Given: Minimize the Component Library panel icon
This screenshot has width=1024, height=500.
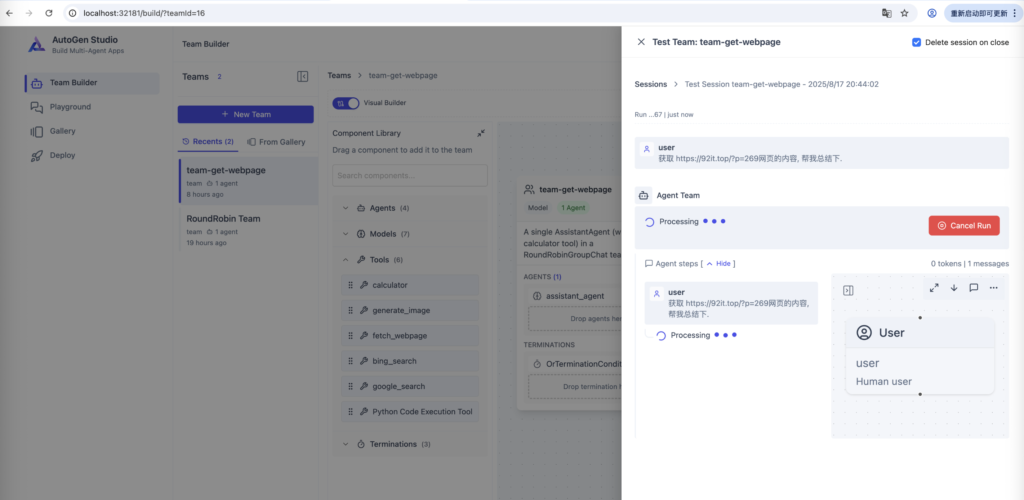Looking at the screenshot, I should pos(481,133).
